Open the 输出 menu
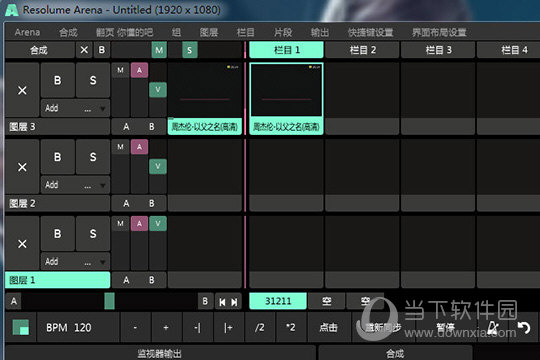This screenshot has height=360, width=540. pyautogui.click(x=320, y=32)
